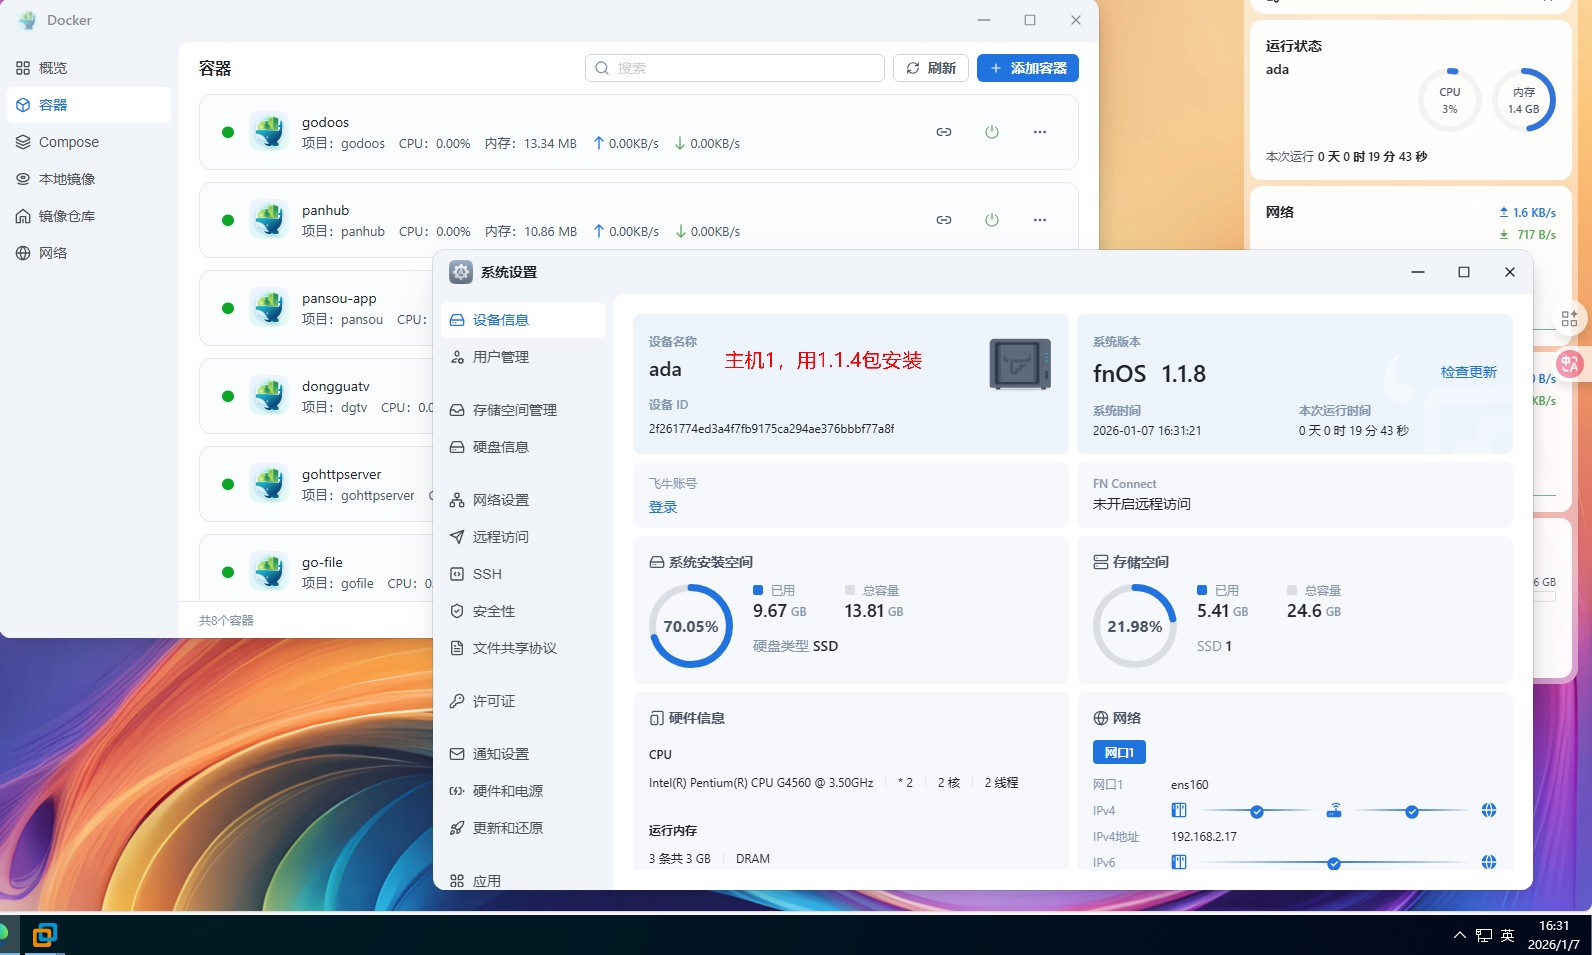Select 容器 in the Docker sidebar
This screenshot has width=1592, height=955.
click(88, 105)
